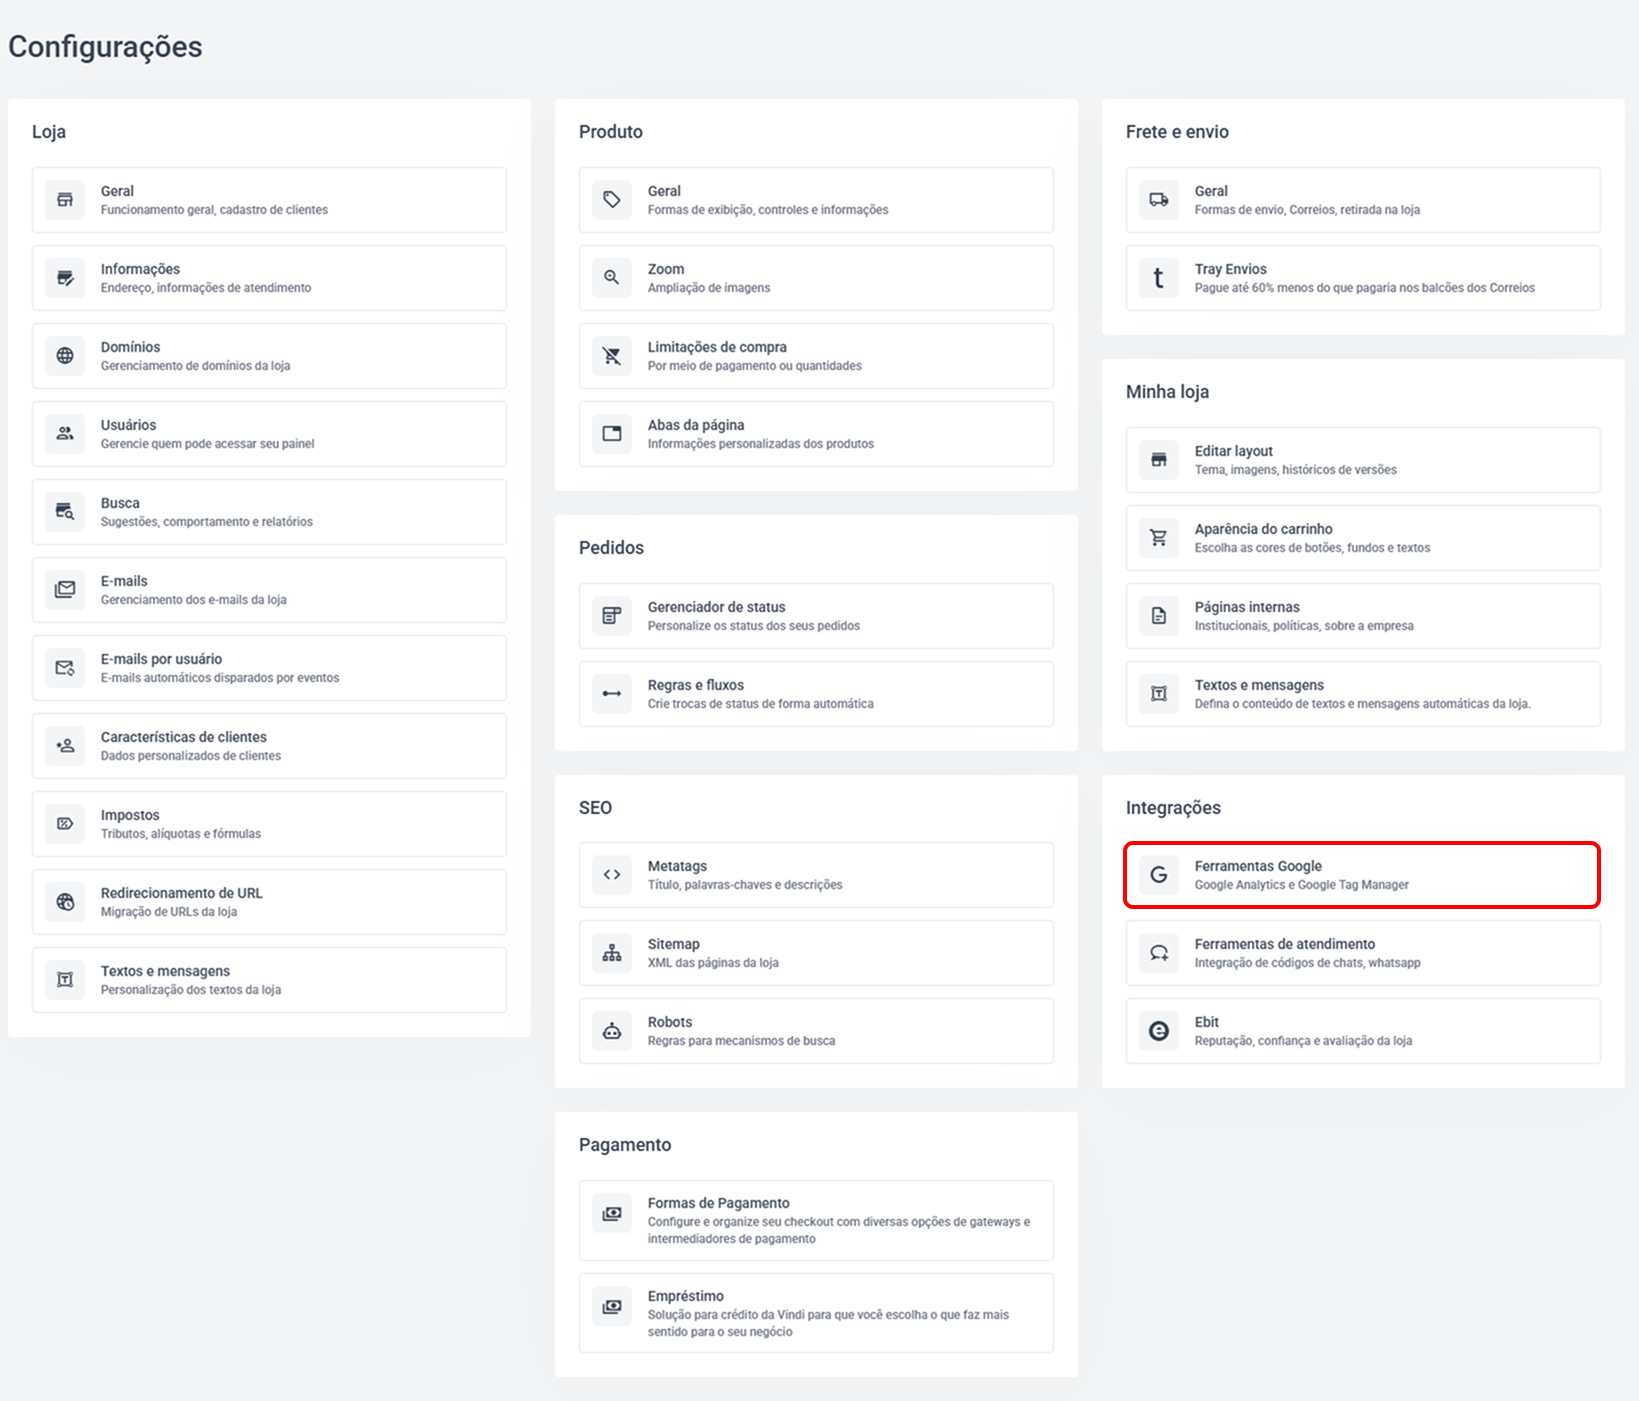This screenshot has height=1401, width=1639.
Task: Open E-mails por usuário settings
Action: (269, 668)
